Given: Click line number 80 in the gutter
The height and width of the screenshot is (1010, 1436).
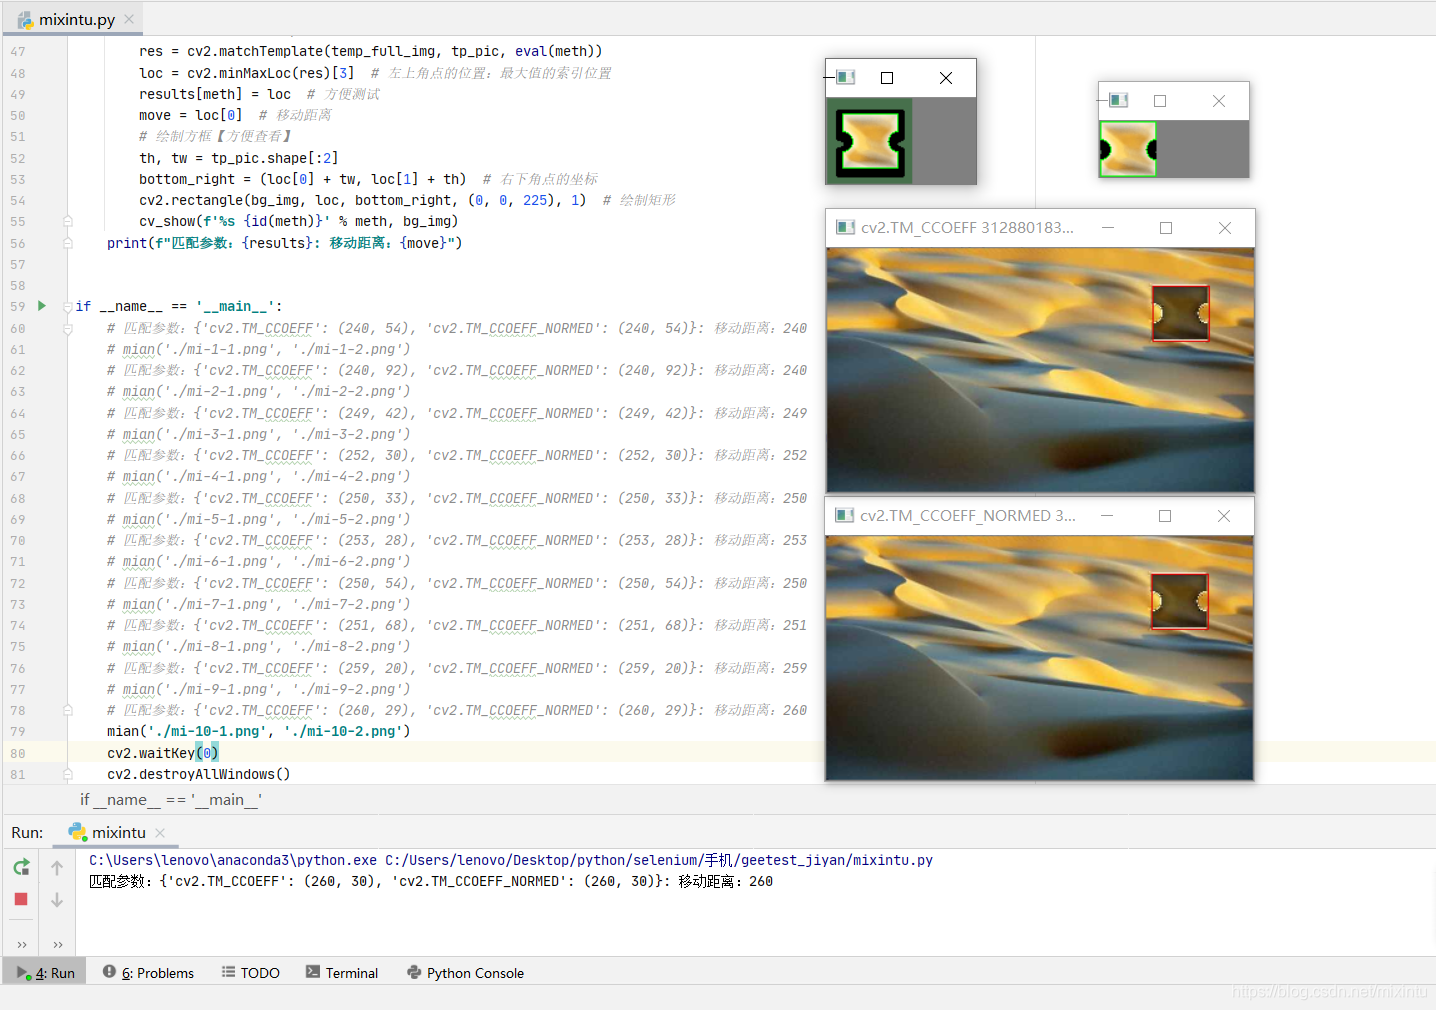Looking at the screenshot, I should click(x=18, y=753).
